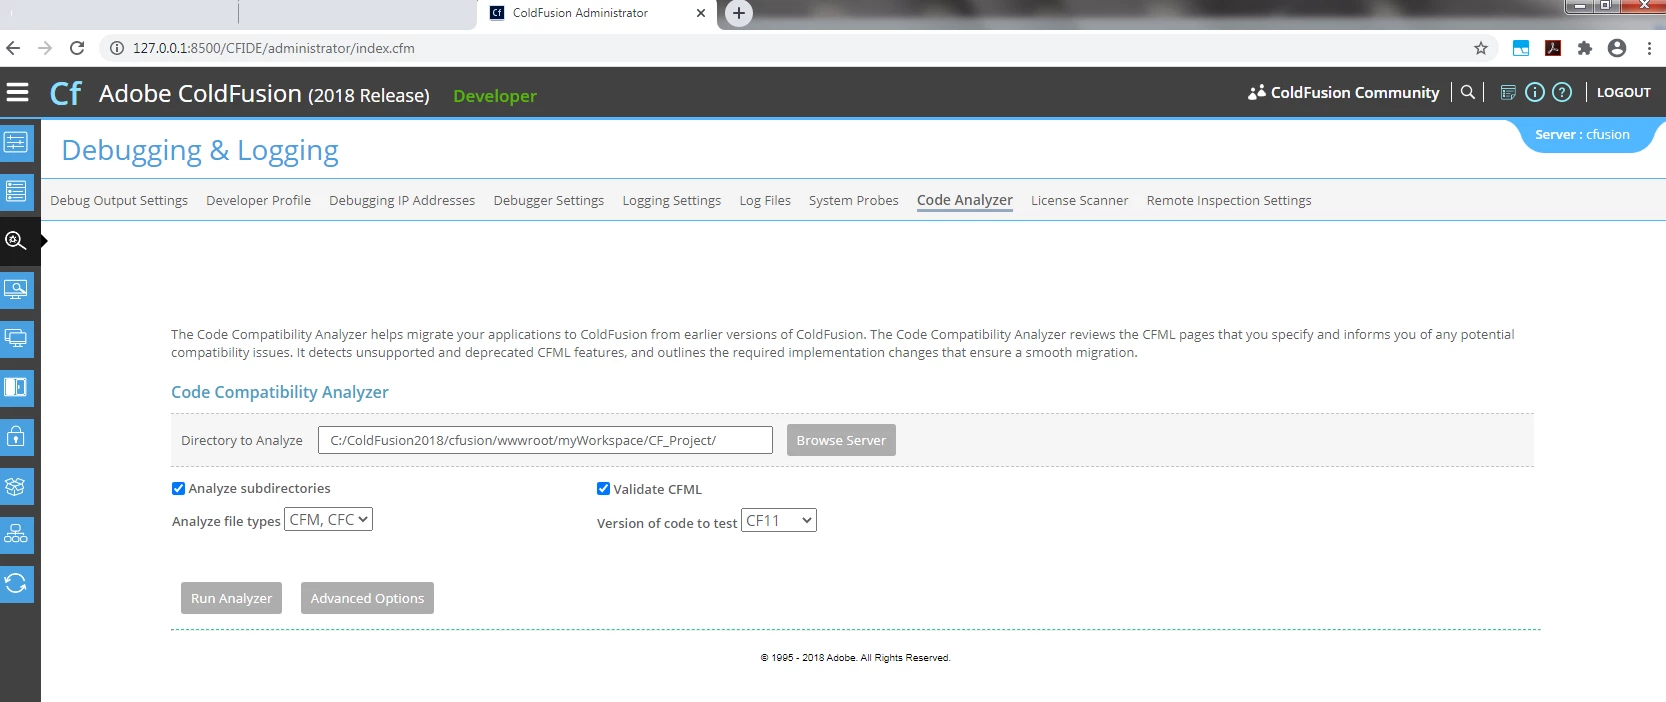Screen dimensions: 1666x702
Task: Click the Debugging & Logging page title
Action: pyautogui.click(x=200, y=151)
